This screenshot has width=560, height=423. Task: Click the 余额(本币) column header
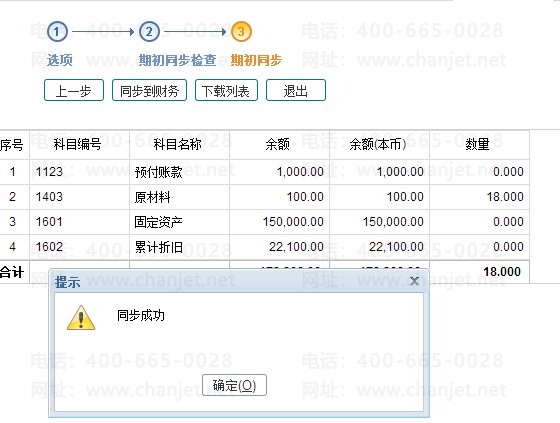378,144
